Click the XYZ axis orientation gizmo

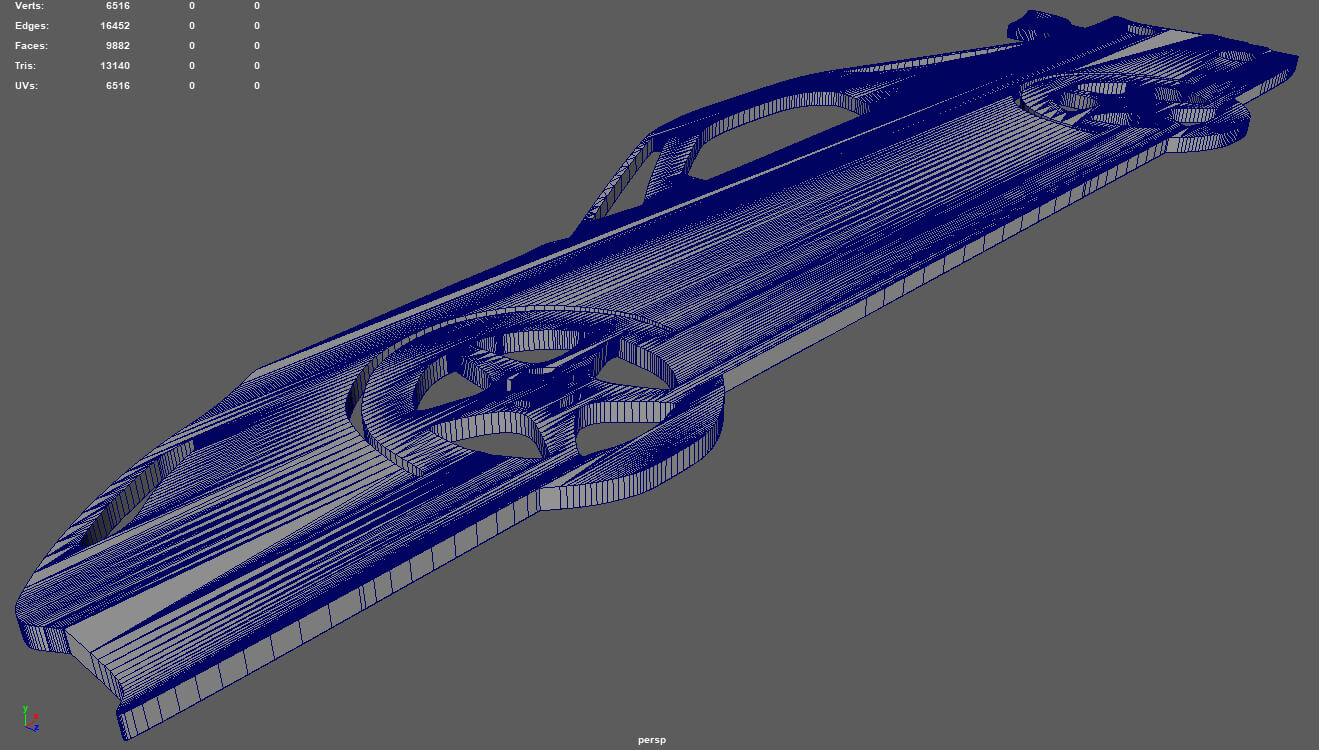[x=31, y=717]
